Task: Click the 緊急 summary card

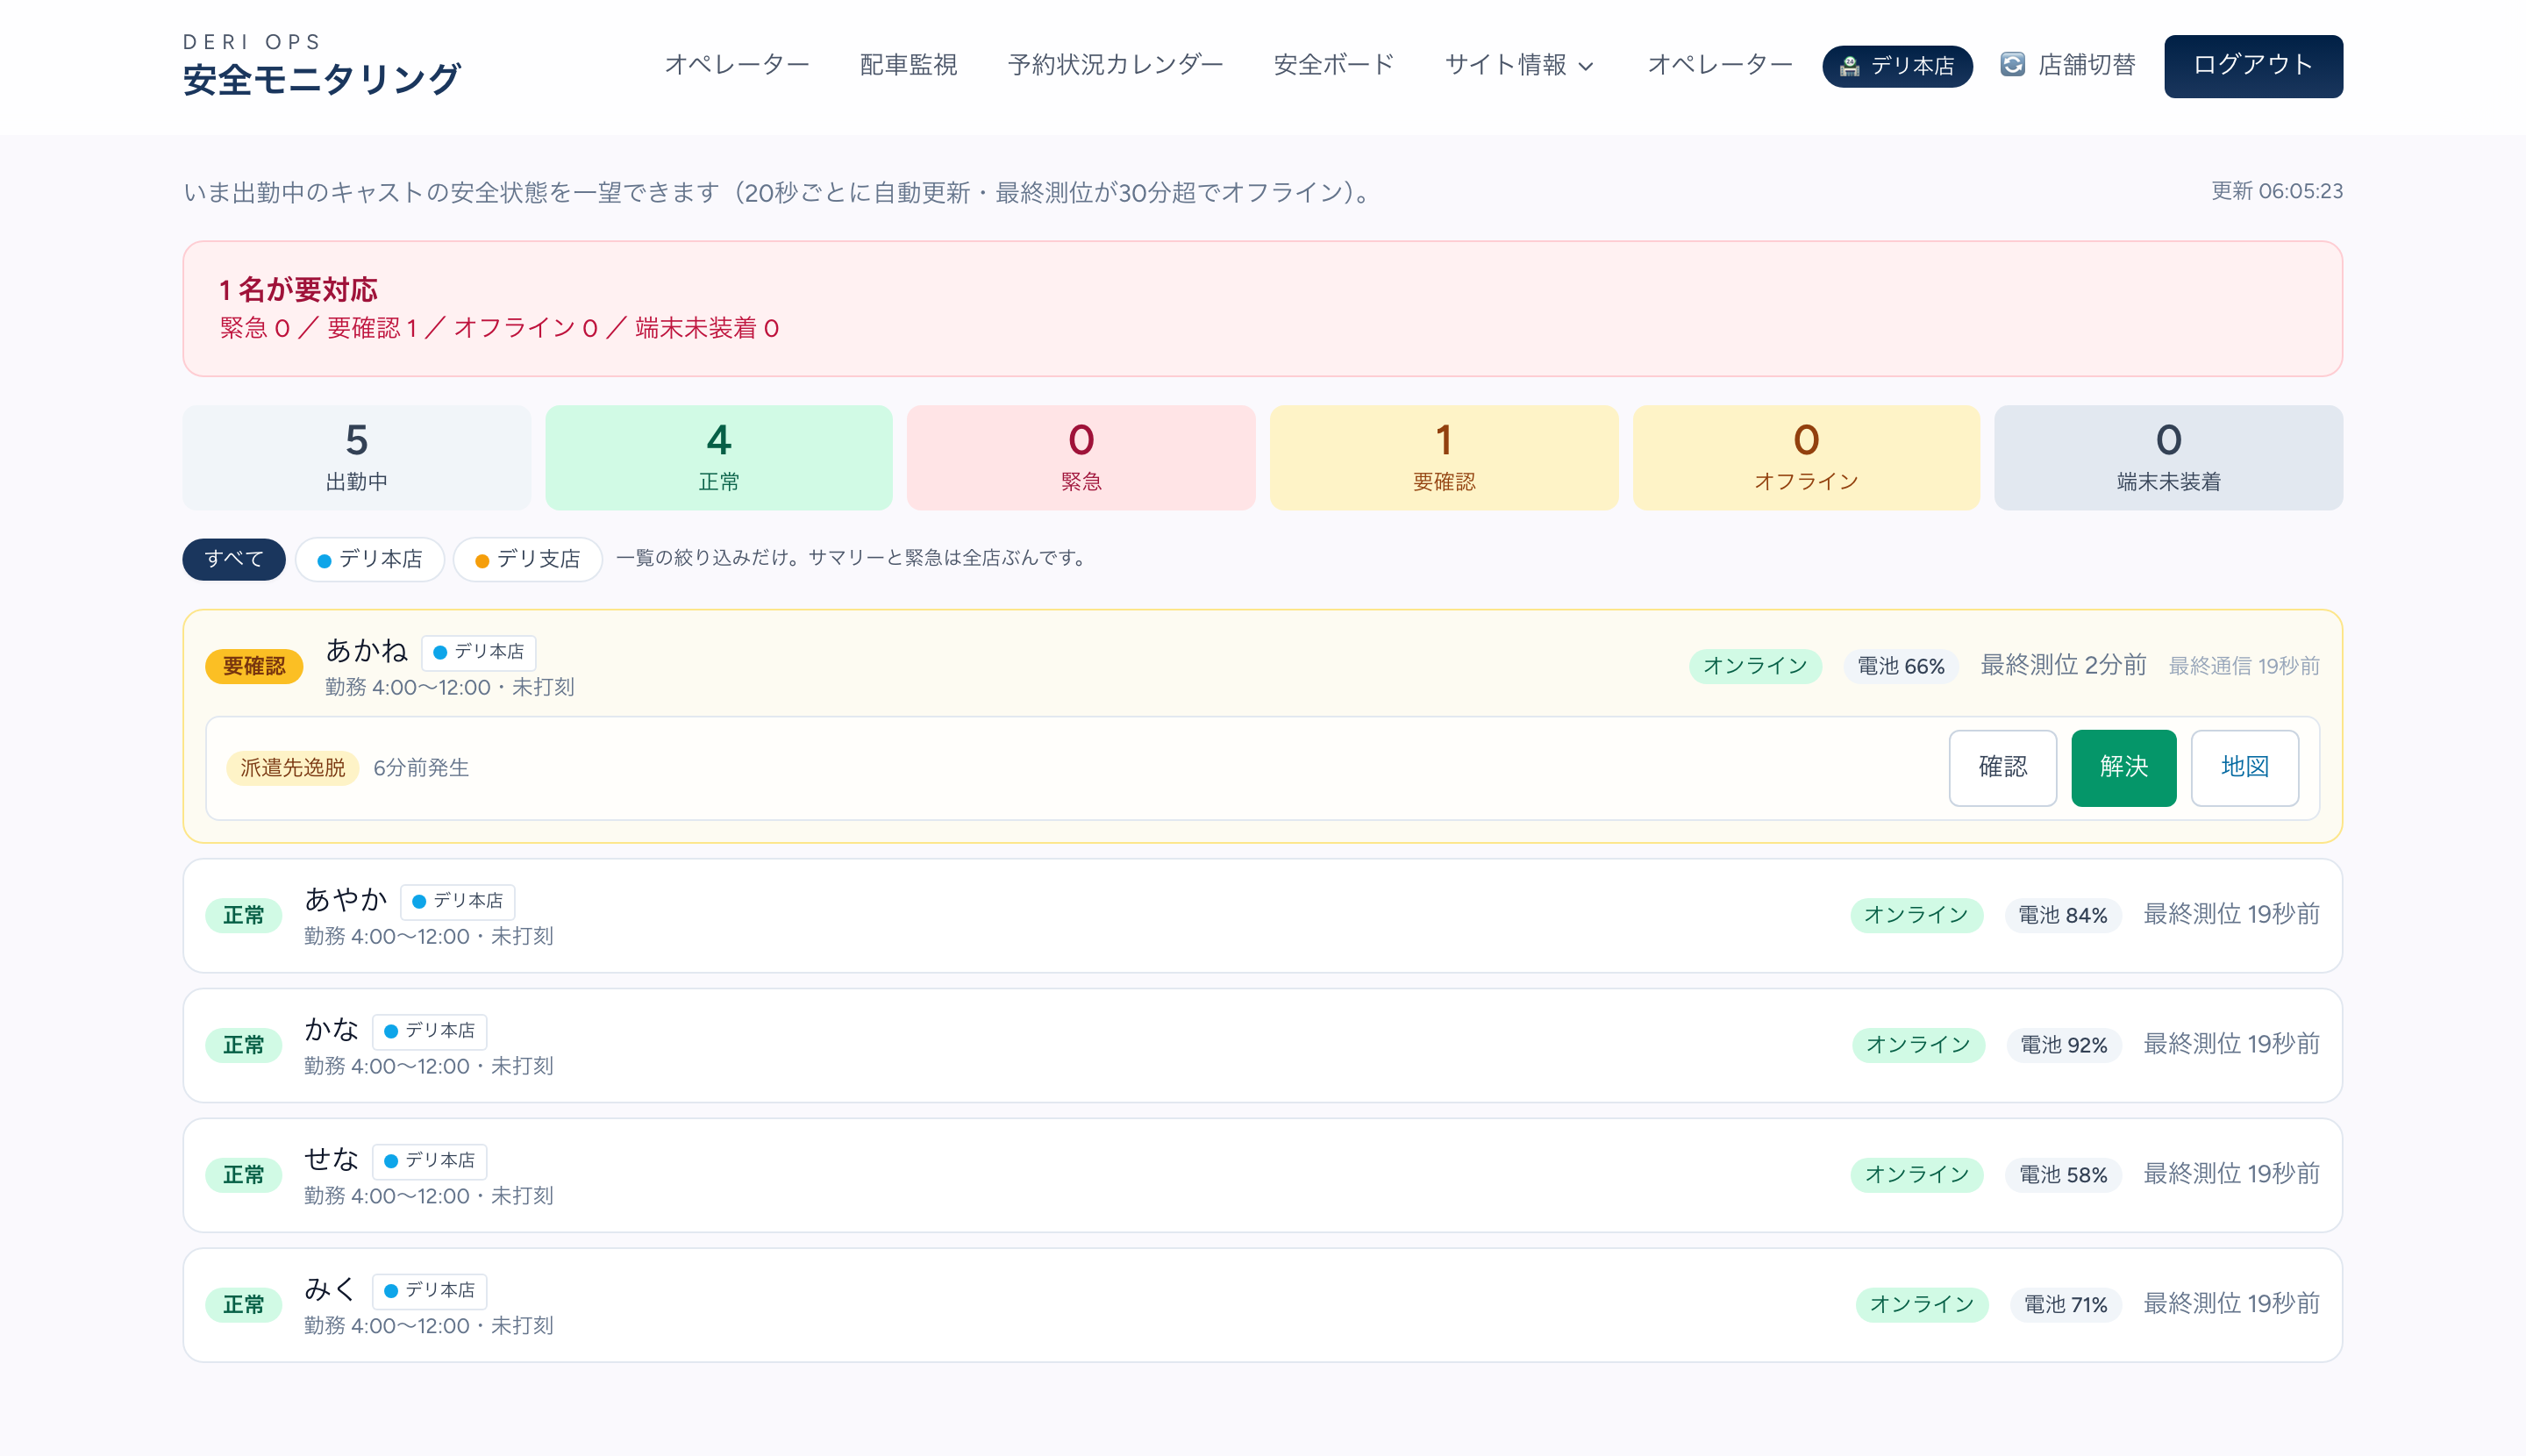Action: (x=1080, y=458)
